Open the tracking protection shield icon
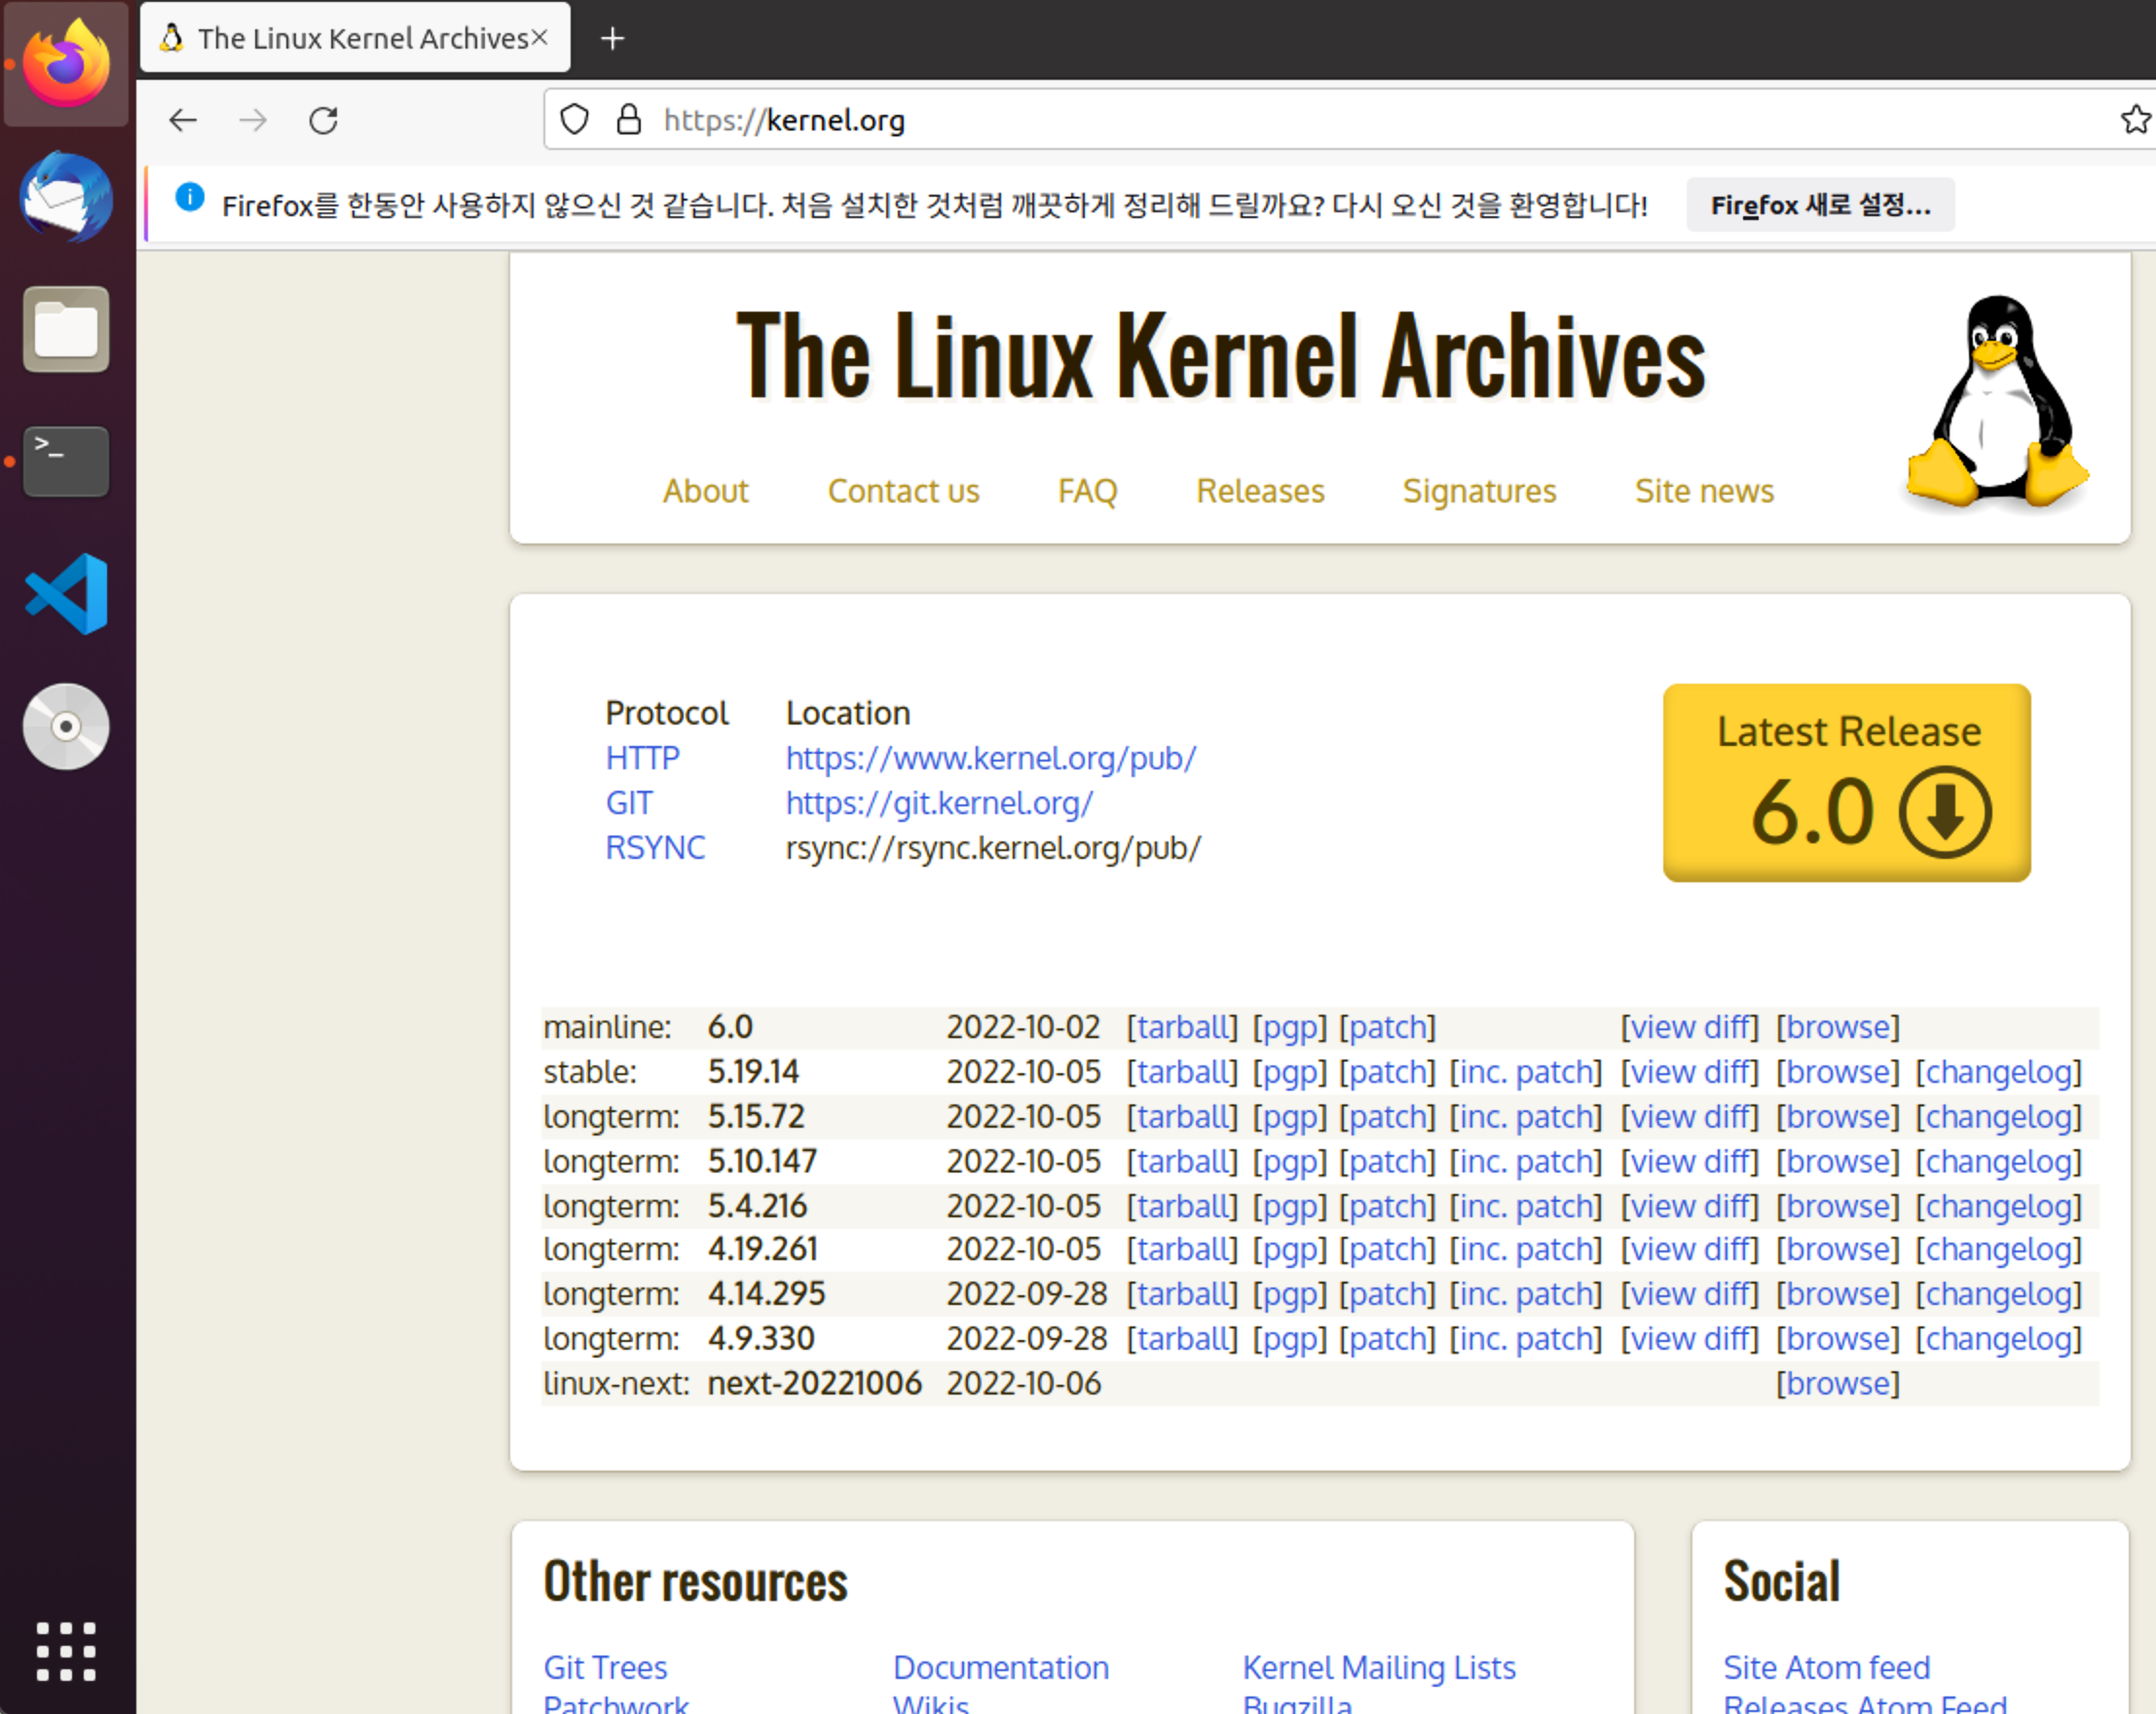The height and width of the screenshot is (1714, 2156). (x=574, y=120)
